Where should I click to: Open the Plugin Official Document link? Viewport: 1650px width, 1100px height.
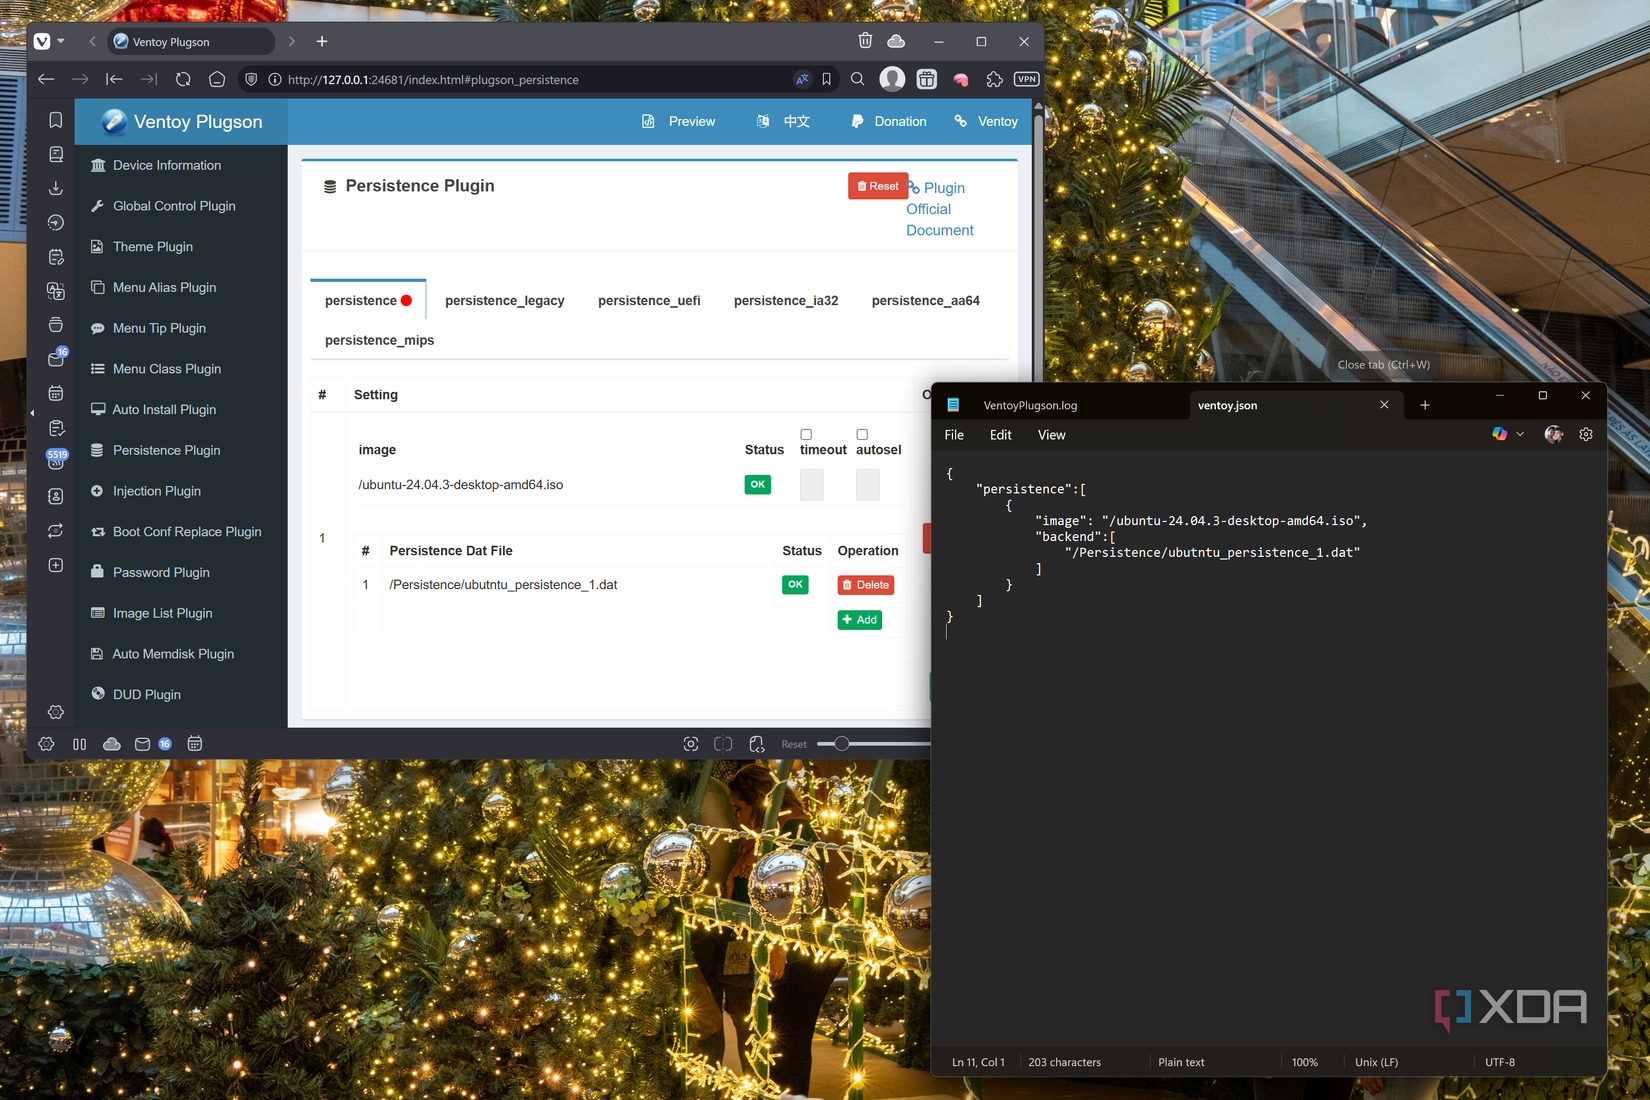939,209
